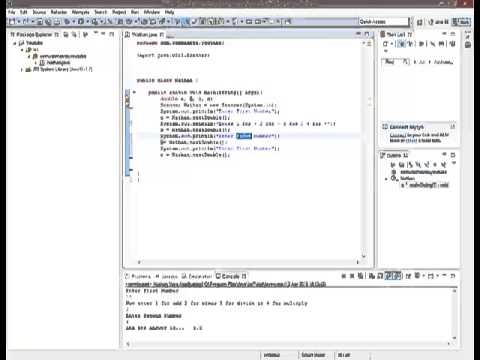Click Remove All Terminated Launches icon

(360, 276)
